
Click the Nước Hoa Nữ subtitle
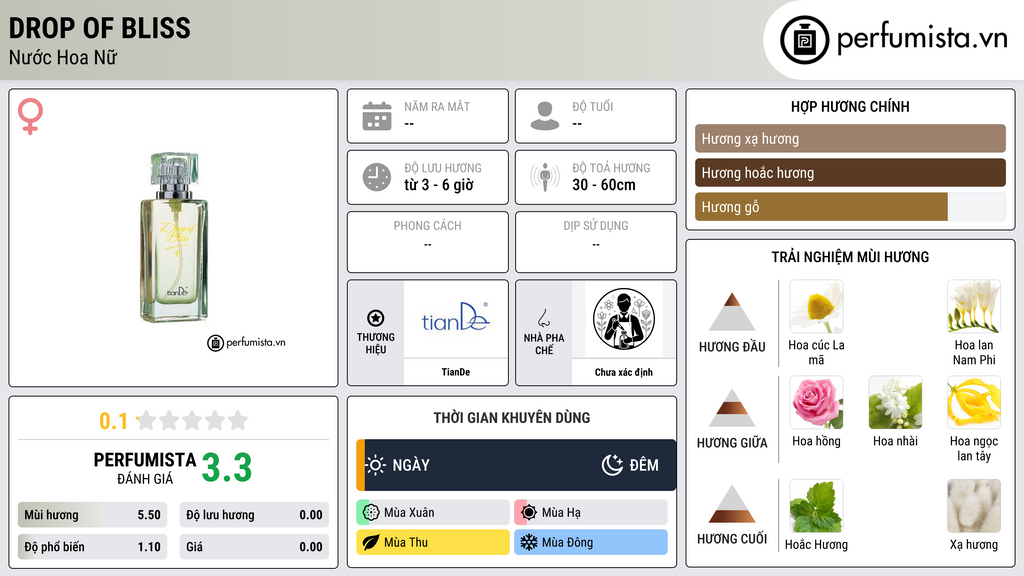pyautogui.click(x=63, y=57)
